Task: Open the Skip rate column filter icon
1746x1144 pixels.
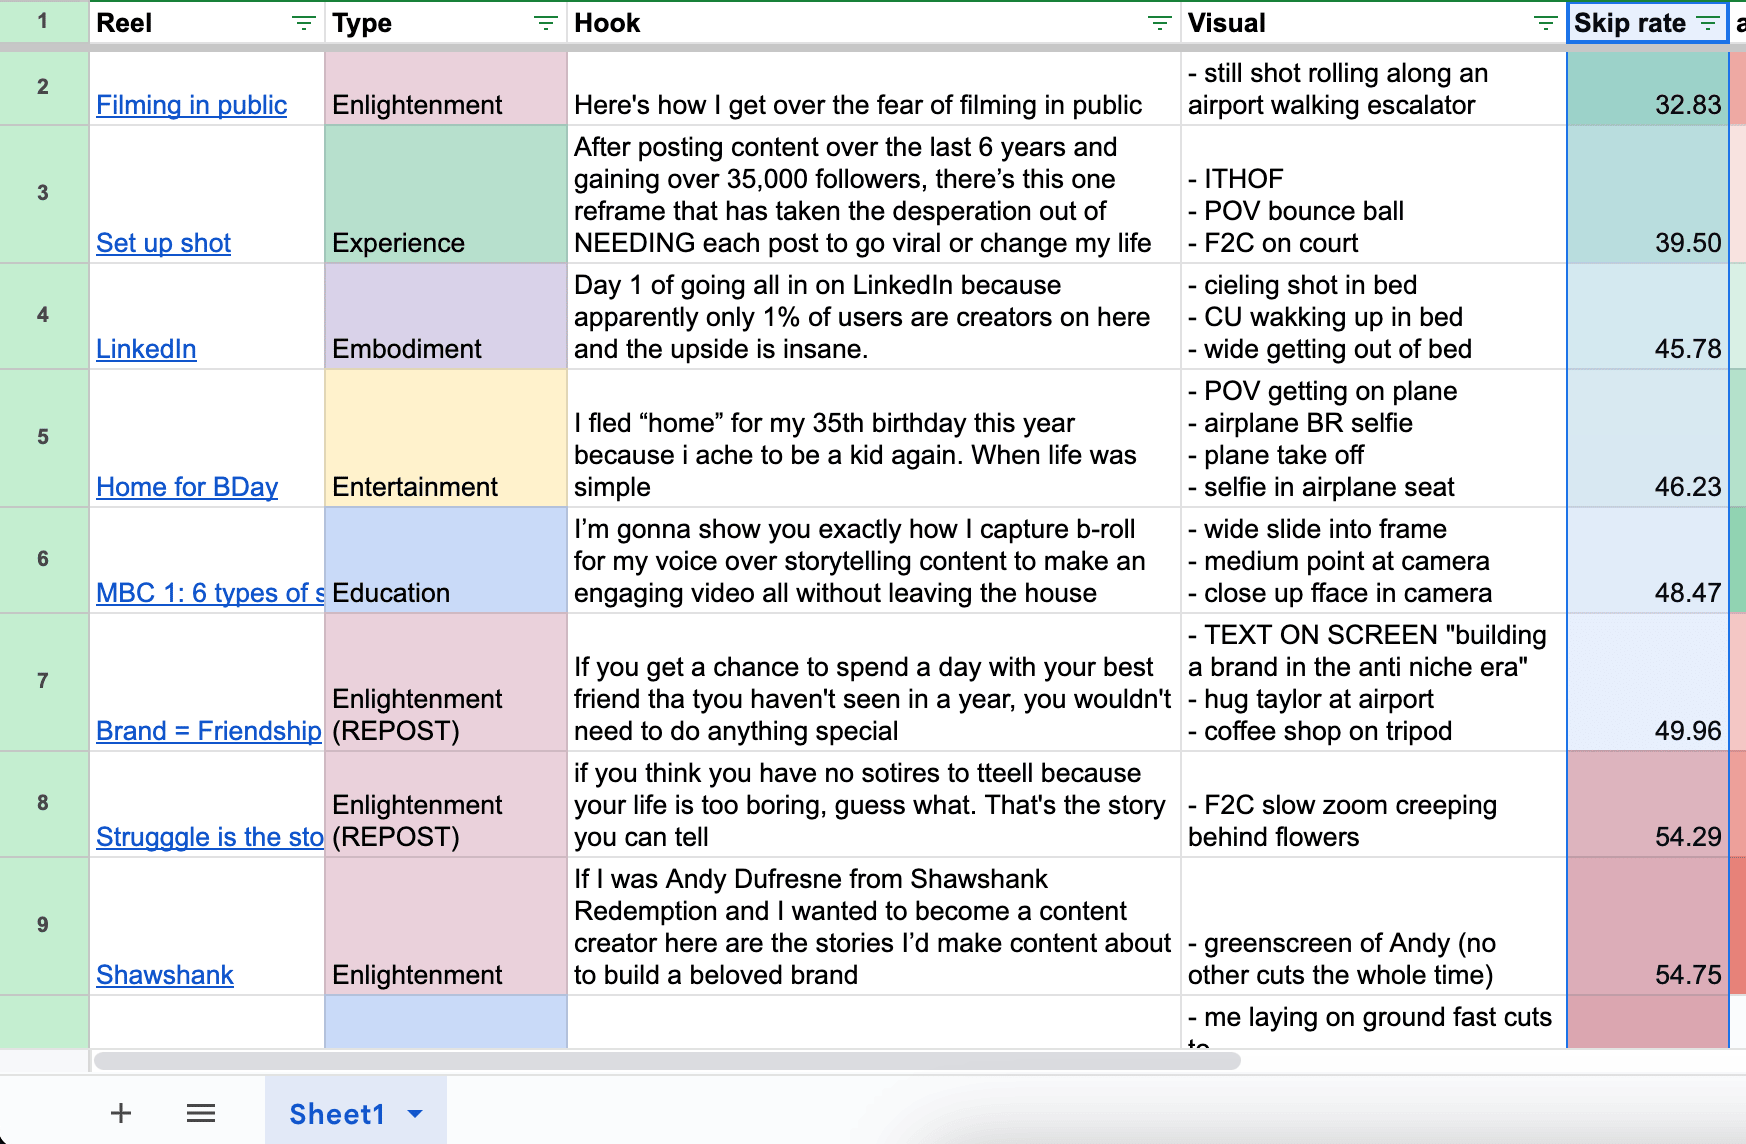Action: tap(1708, 23)
